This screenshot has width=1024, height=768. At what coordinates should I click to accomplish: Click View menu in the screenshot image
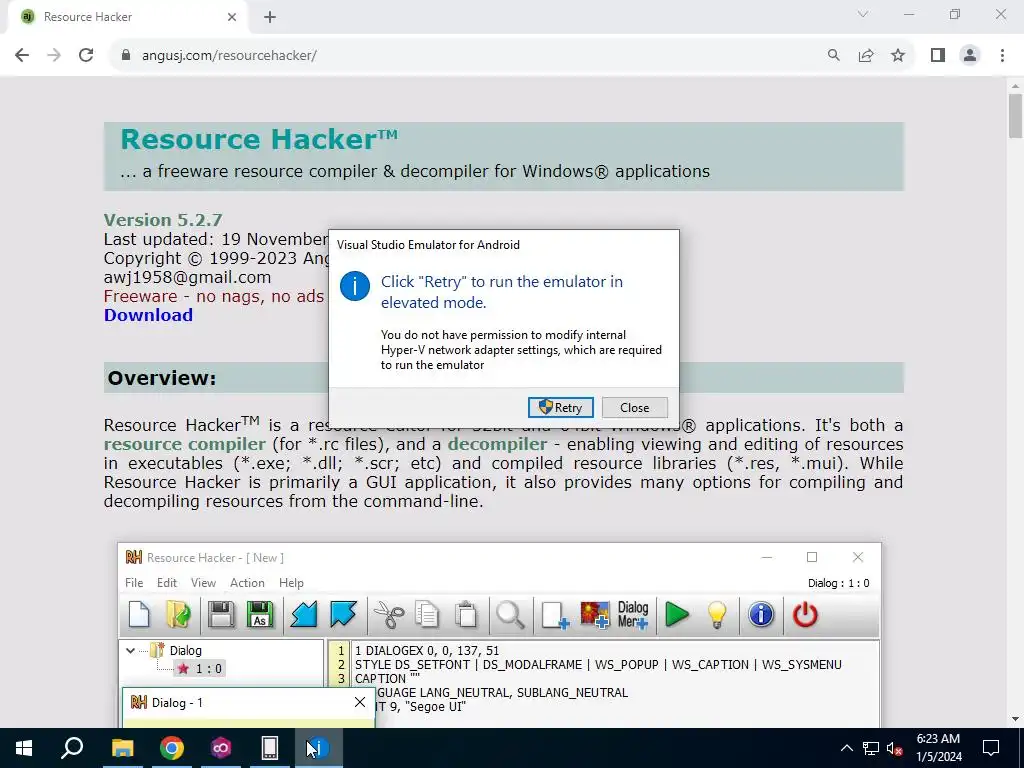tap(203, 583)
